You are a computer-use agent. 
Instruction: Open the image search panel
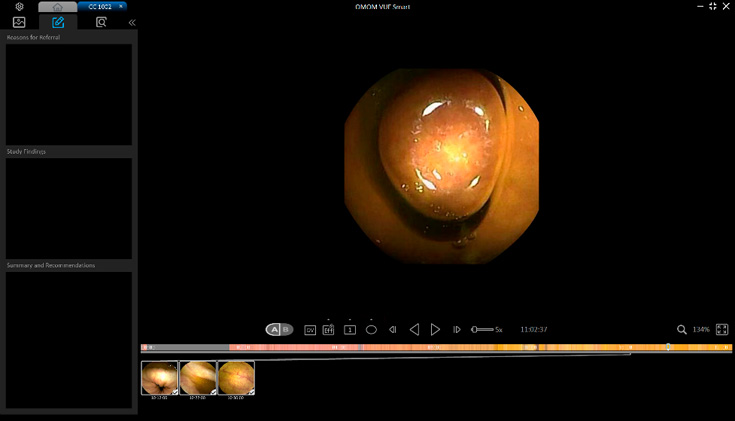click(x=101, y=22)
